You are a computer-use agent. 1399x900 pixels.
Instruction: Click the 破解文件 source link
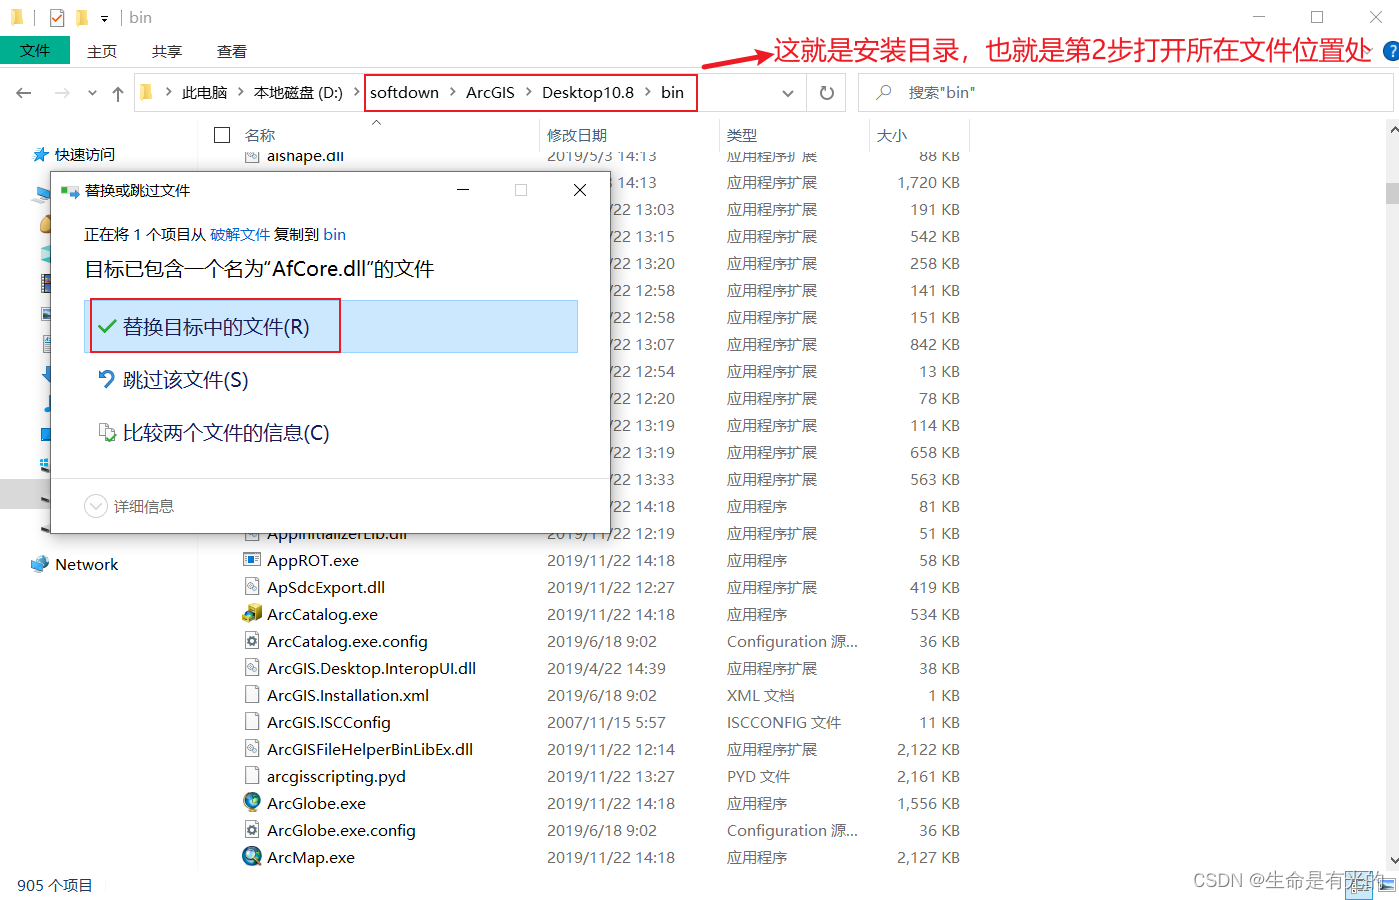coord(240,234)
